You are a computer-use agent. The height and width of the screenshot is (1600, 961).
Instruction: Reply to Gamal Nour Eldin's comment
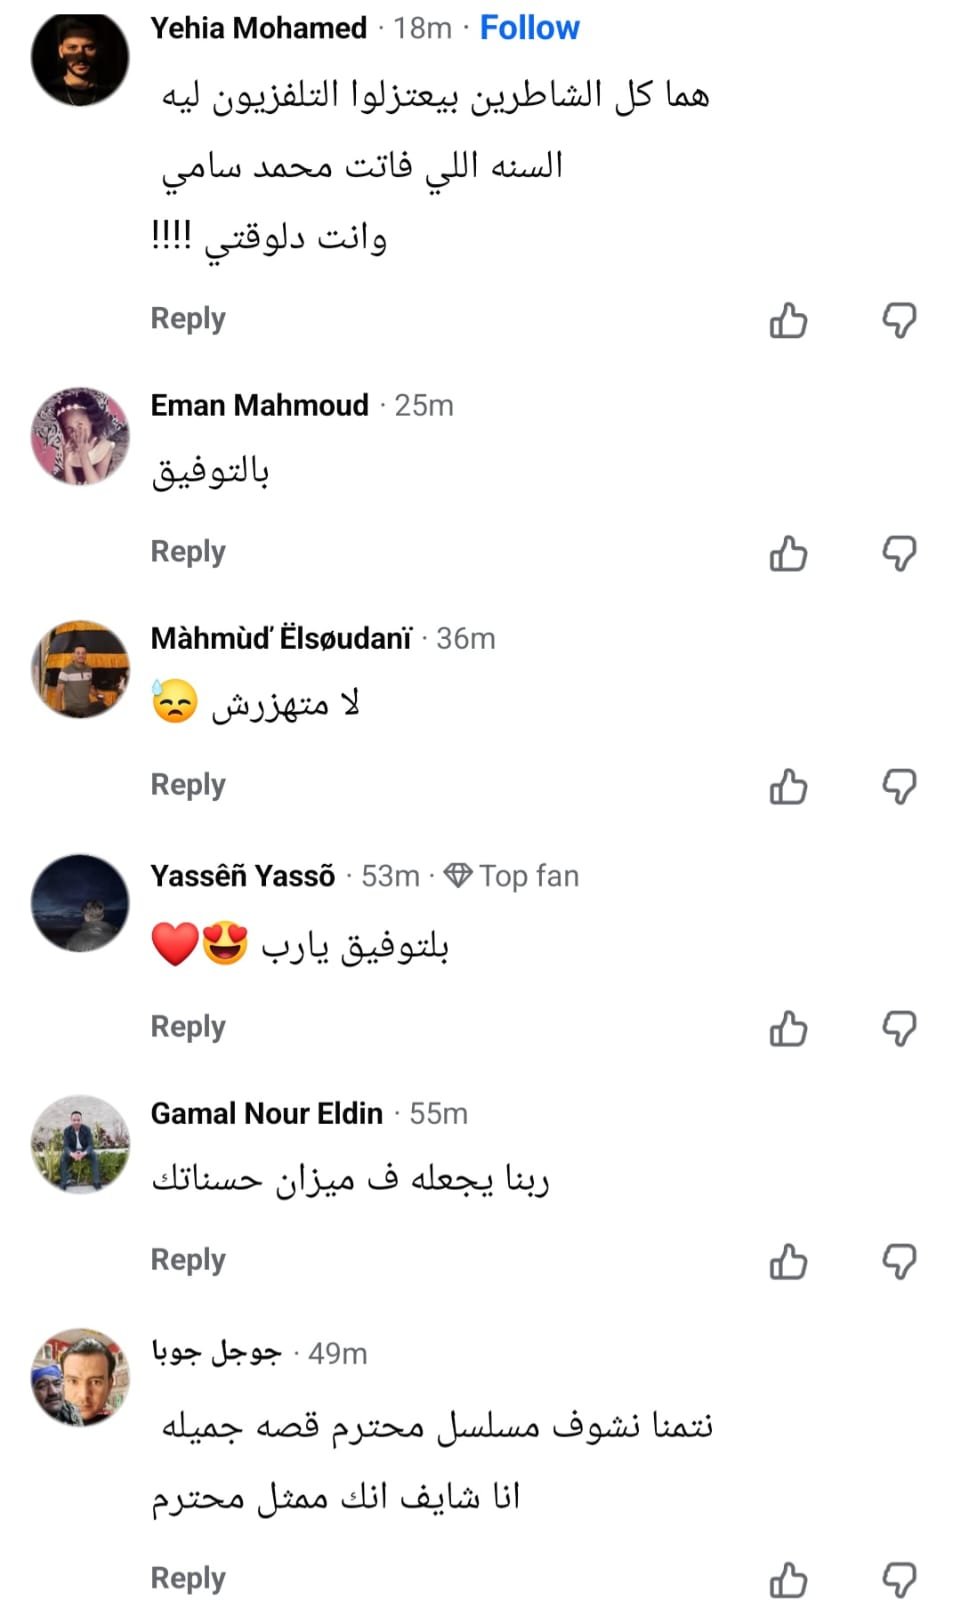(x=187, y=1260)
